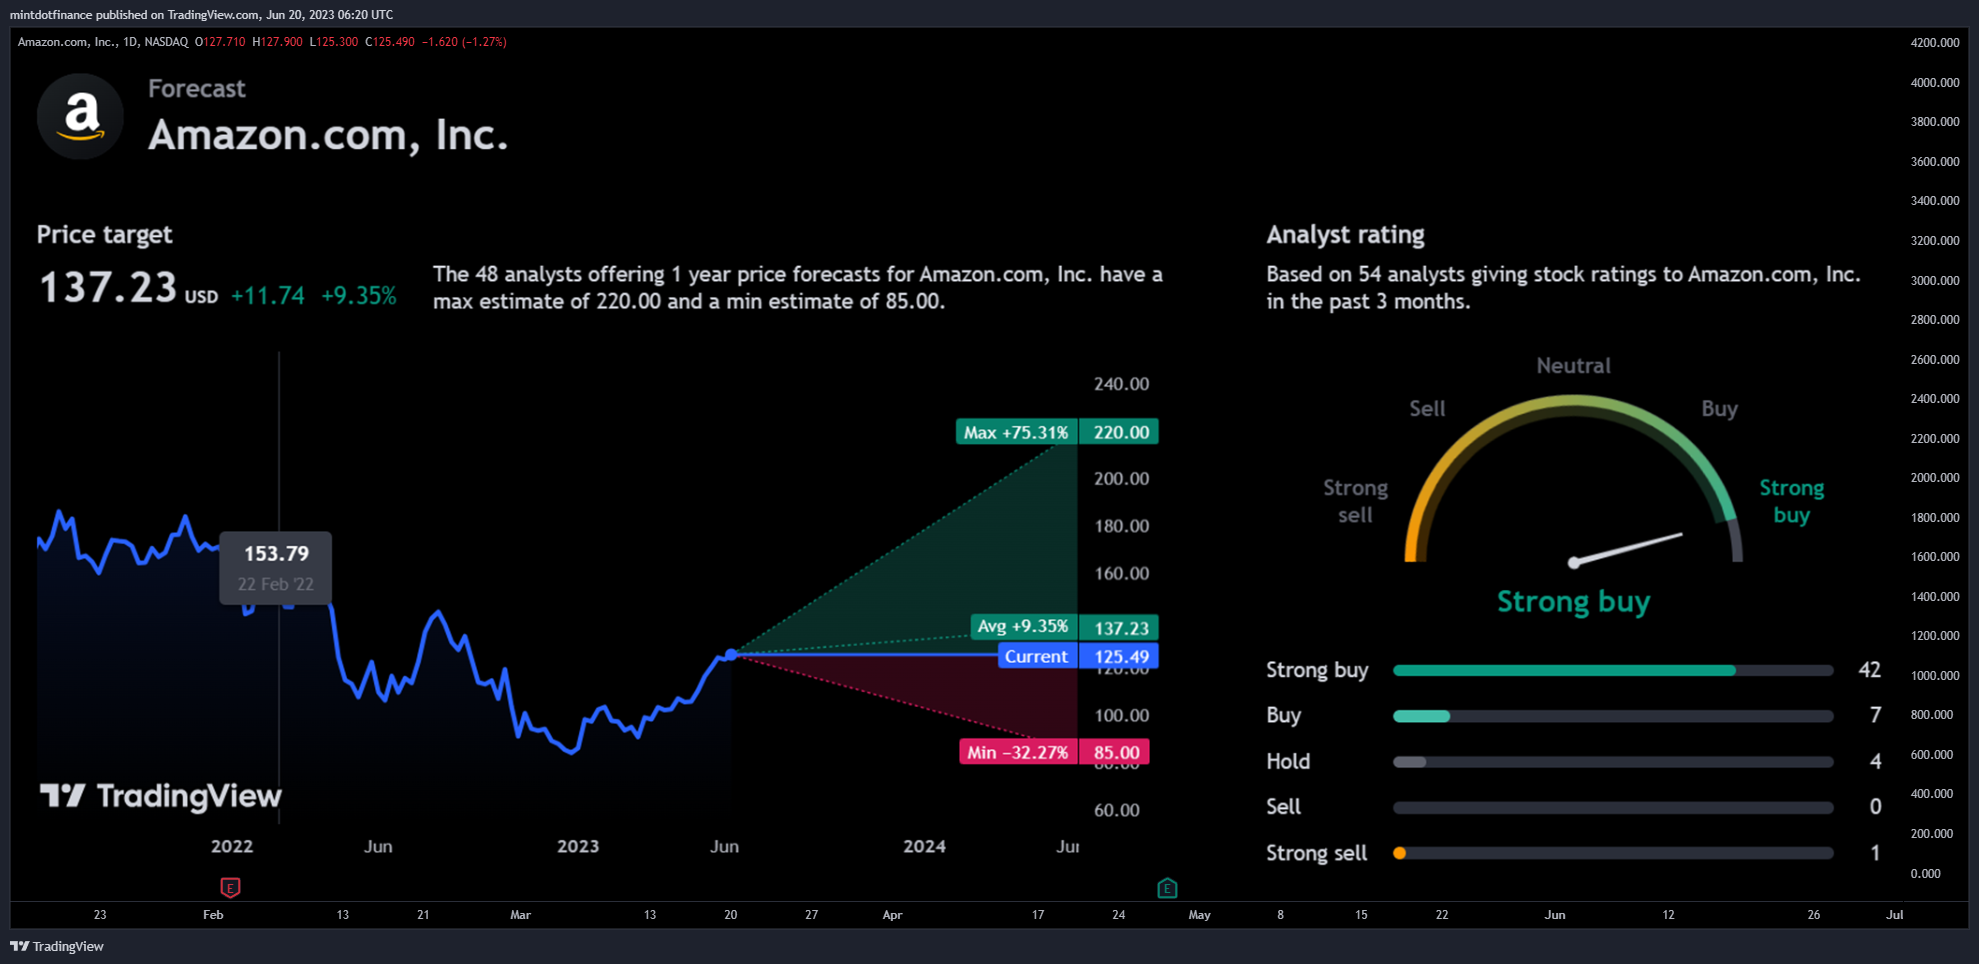
Task: Click the Hold rating bar
Action: [x=1613, y=762]
